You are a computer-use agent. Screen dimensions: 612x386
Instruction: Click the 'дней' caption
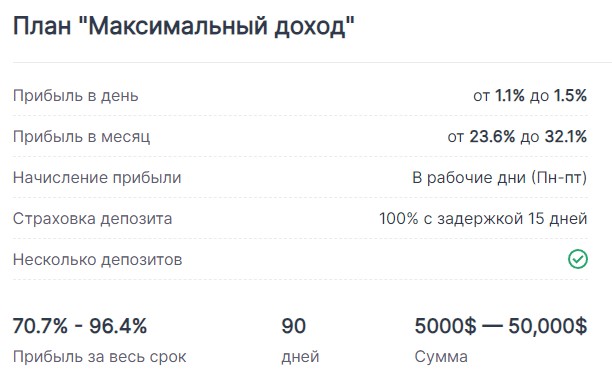pyautogui.click(x=301, y=357)
